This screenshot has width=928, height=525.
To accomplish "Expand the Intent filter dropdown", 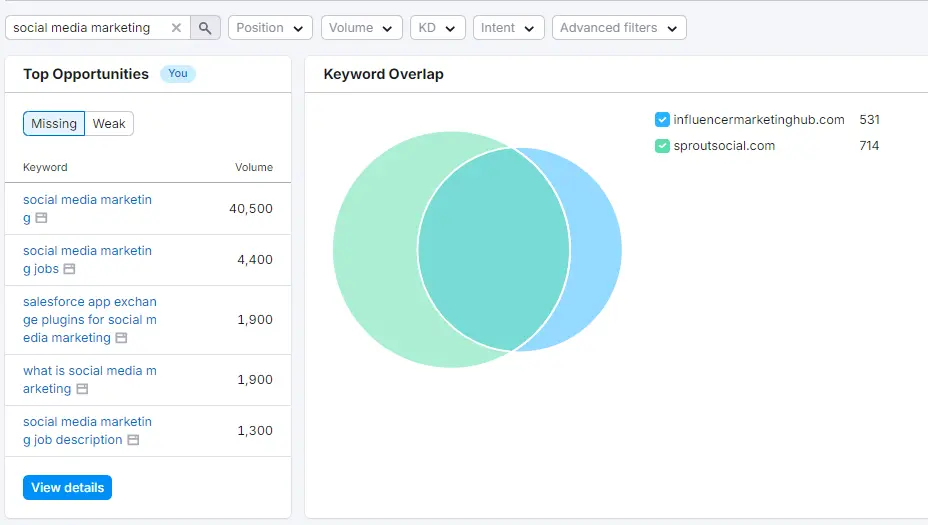I will coord(508,28).
